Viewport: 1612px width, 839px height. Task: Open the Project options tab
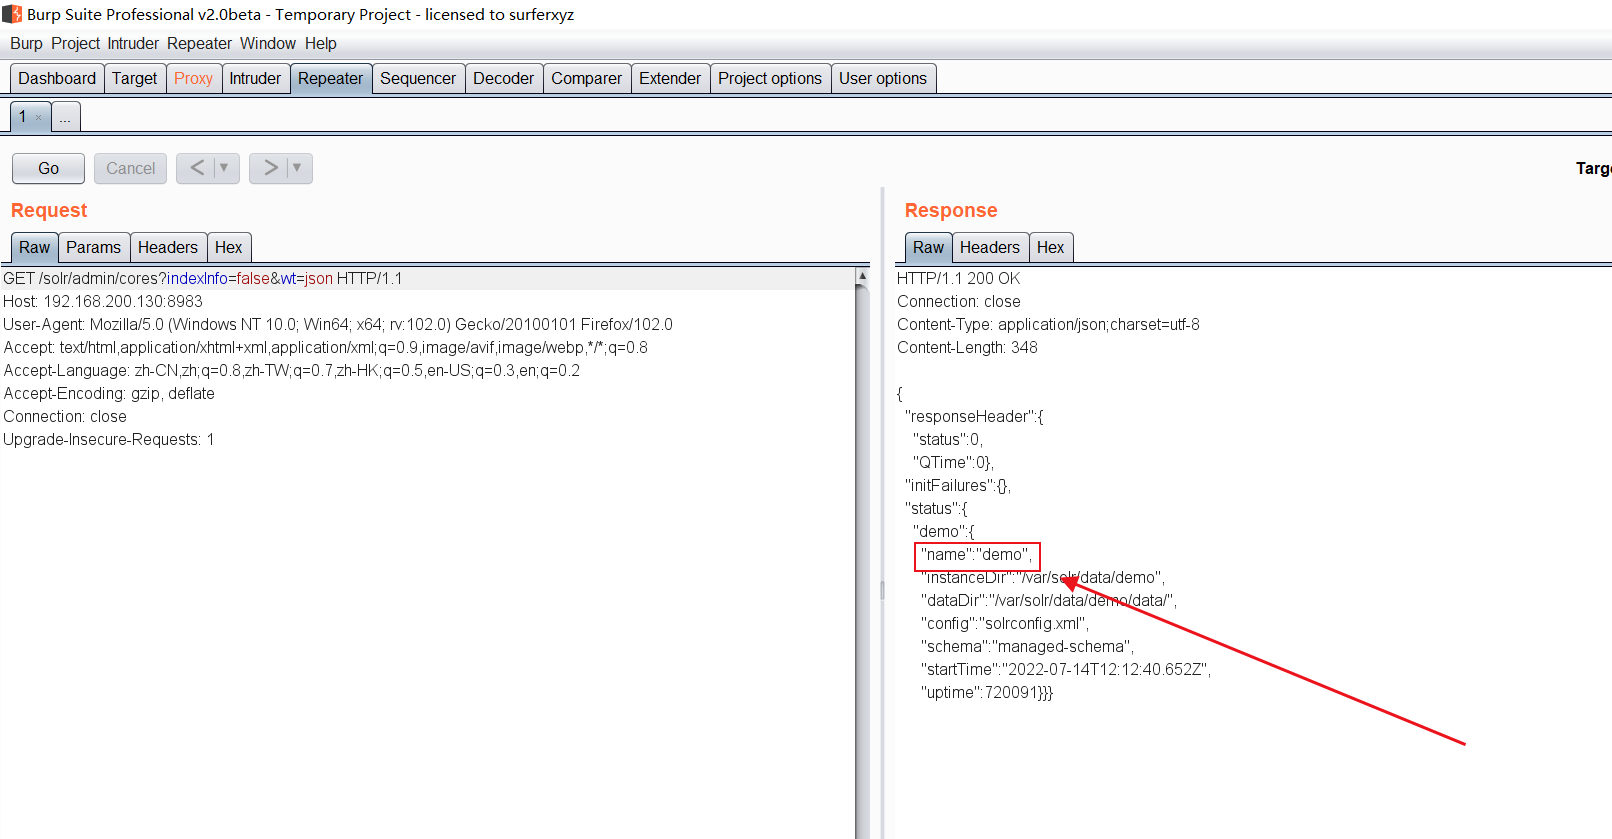pos(770,78)
